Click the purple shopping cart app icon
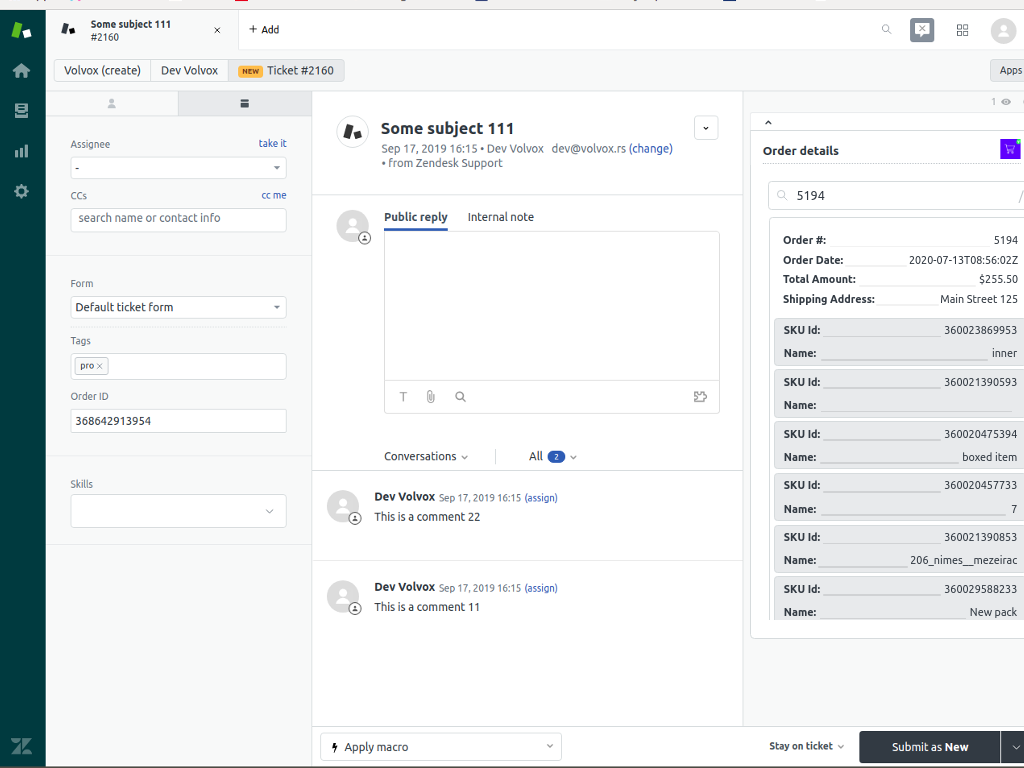 1010,149
